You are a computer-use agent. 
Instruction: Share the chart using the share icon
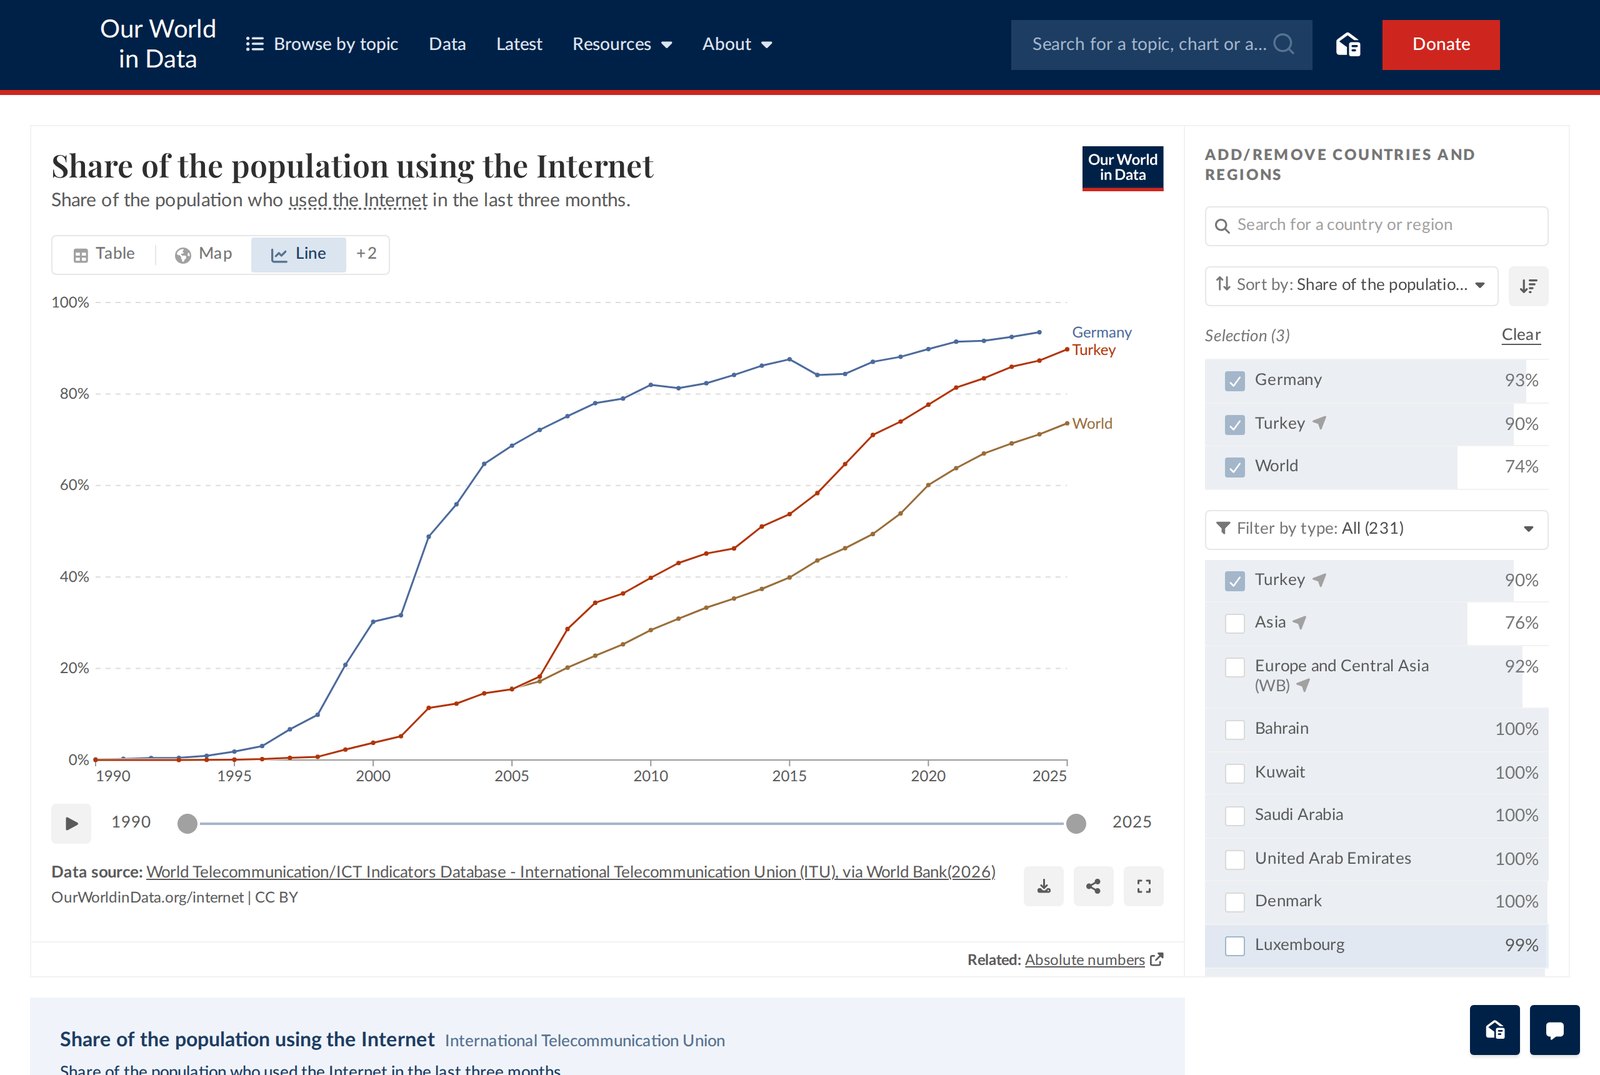click(1093, 886)
